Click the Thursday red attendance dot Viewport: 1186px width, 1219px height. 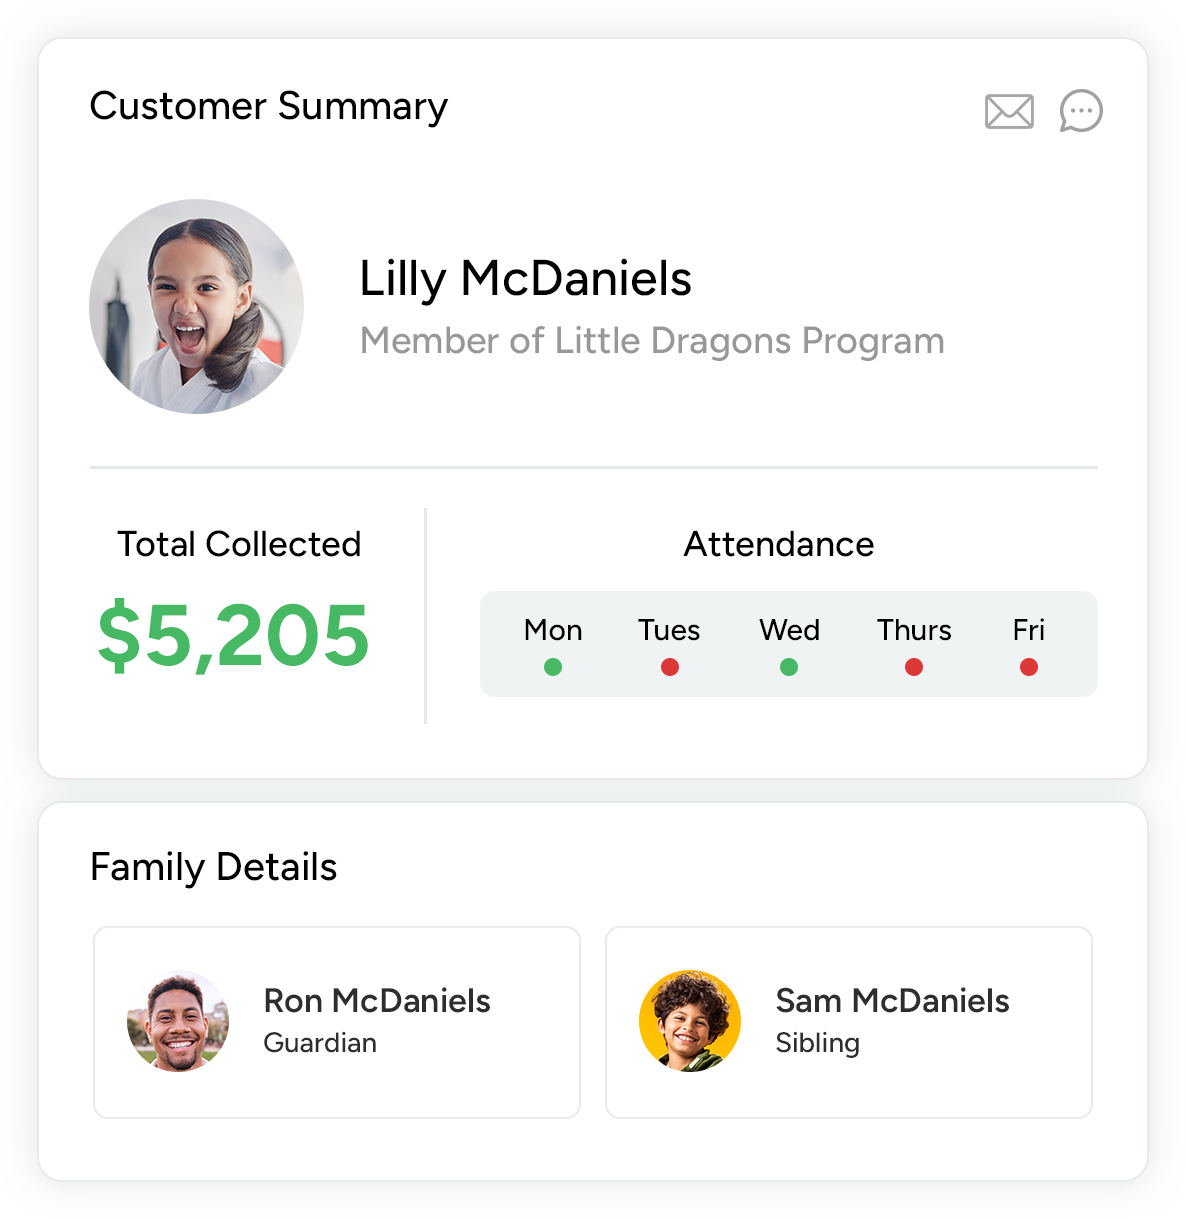914,667
